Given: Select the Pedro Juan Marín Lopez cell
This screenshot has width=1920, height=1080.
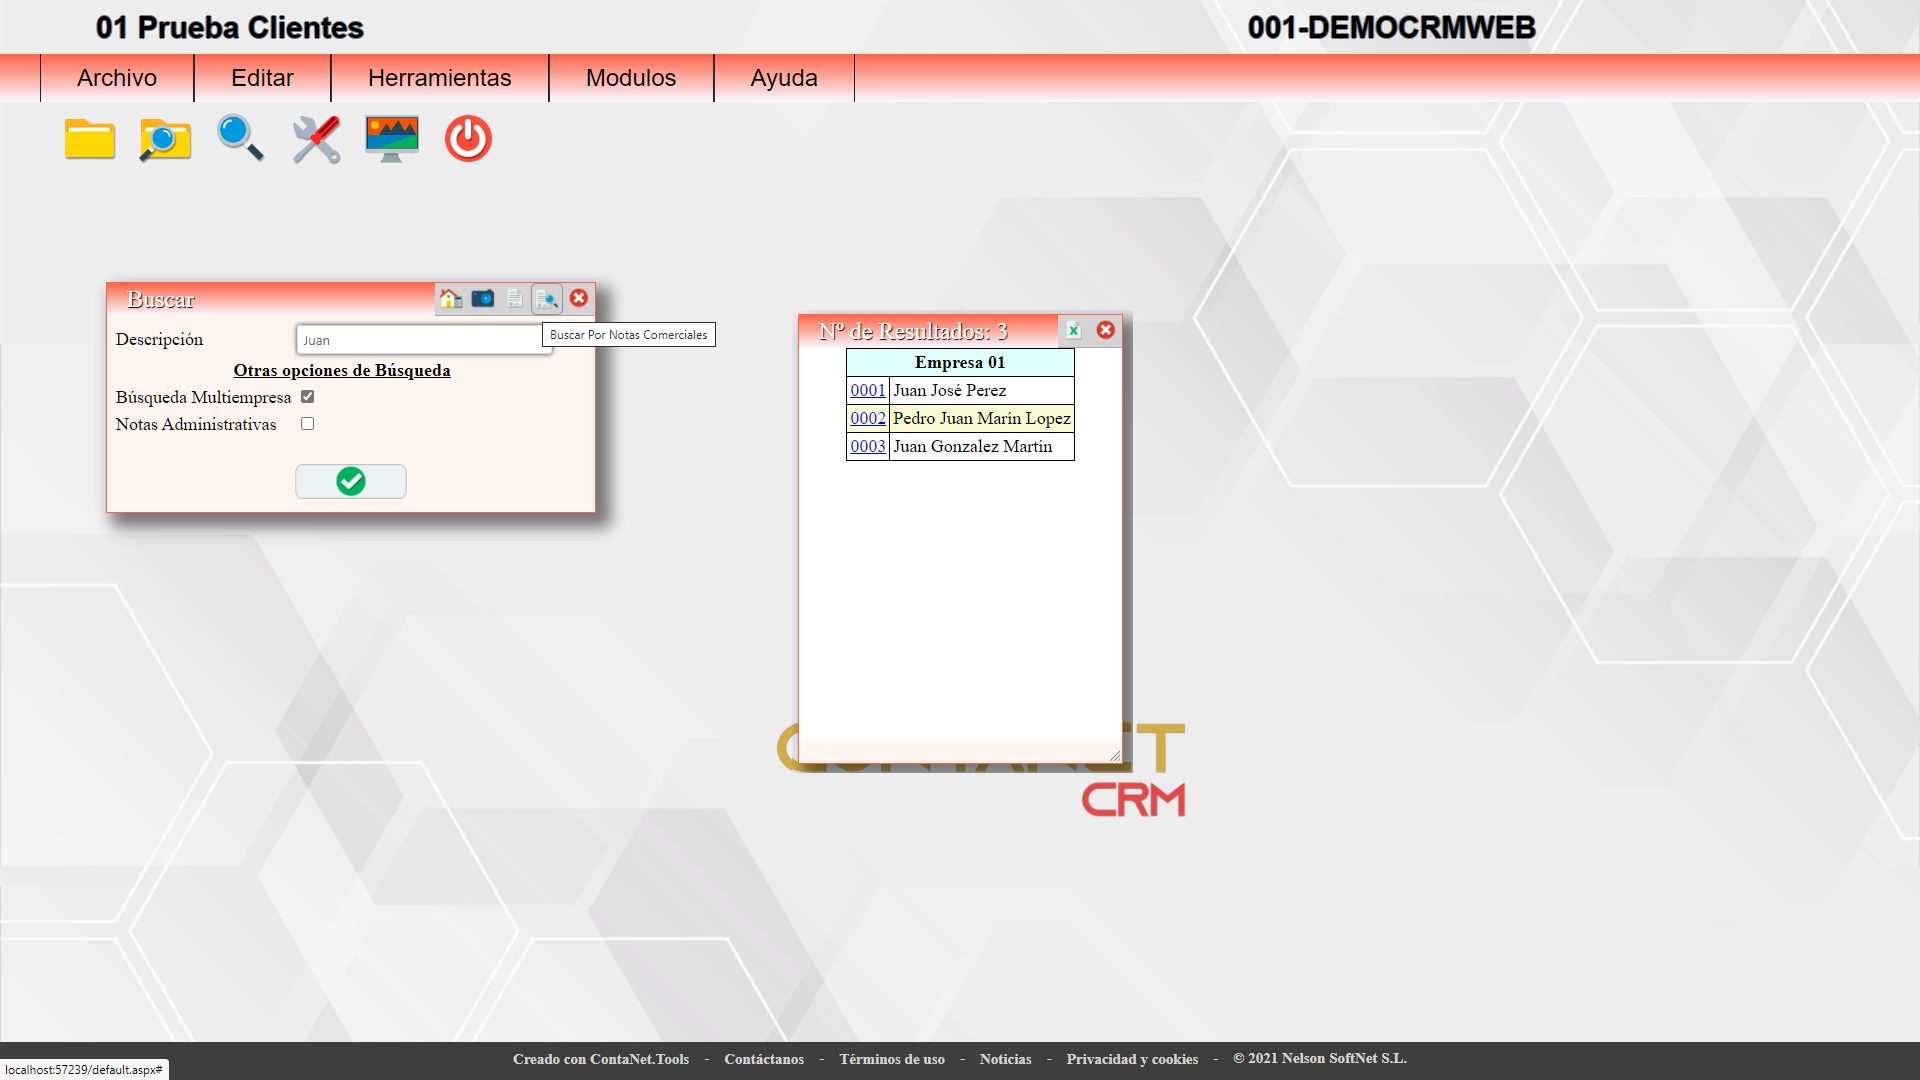Looking at the screenshot, I should click(x=982, y=419).
